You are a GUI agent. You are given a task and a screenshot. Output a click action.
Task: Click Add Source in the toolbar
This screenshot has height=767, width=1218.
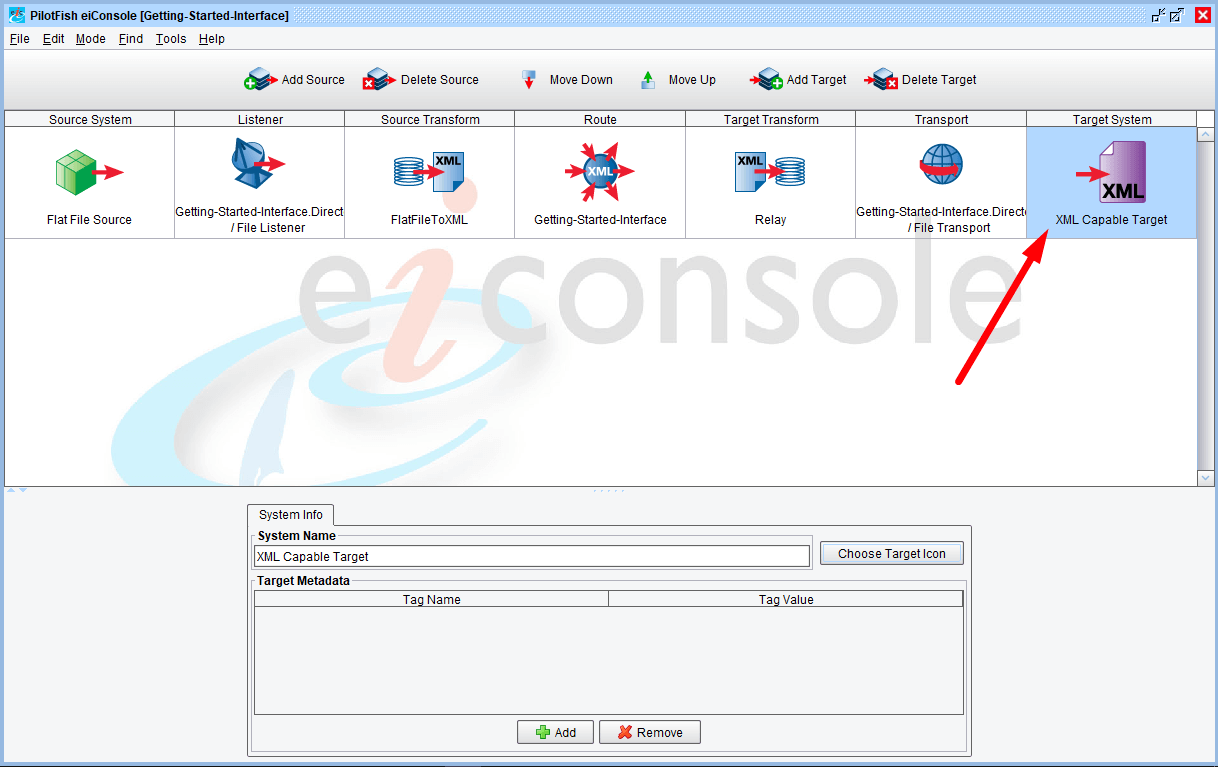point(295,80)
